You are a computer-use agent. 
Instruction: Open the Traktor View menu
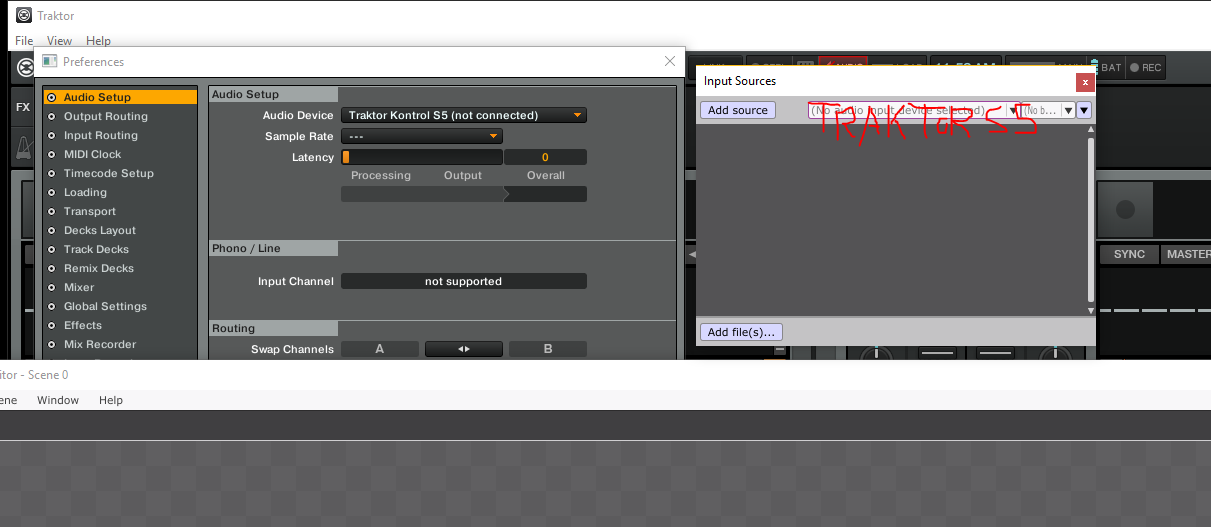pyautogui.click(x=60, y=41)
